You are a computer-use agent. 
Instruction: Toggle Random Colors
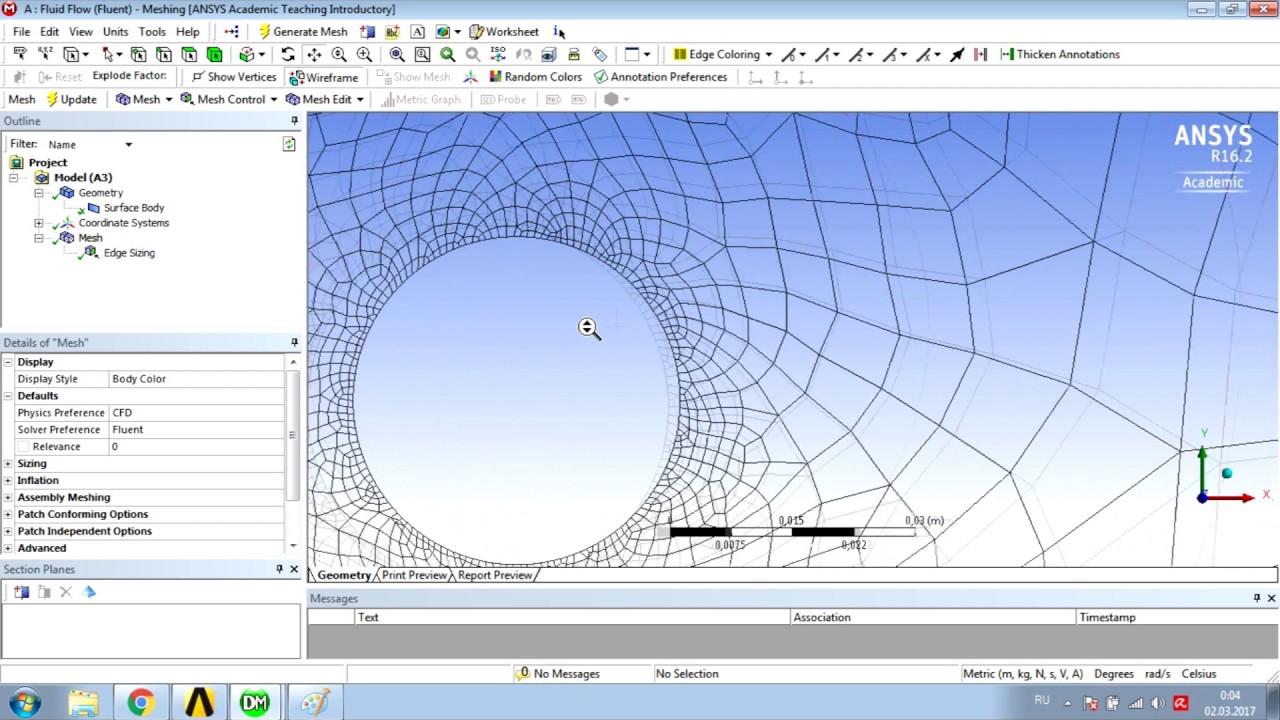pos(536,77)
